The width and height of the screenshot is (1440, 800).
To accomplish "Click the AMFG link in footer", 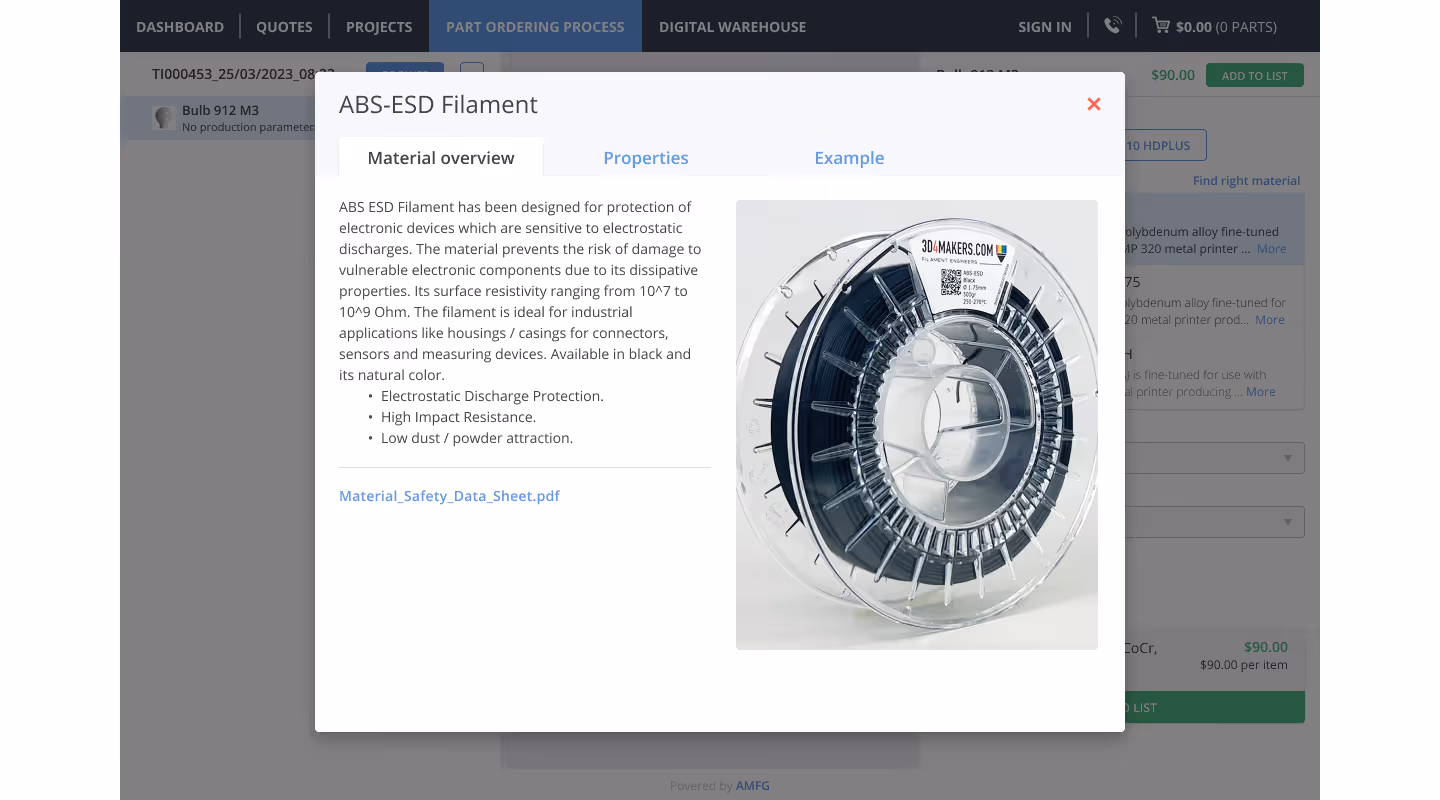I will pyautogui.click(x=753, y=786).
